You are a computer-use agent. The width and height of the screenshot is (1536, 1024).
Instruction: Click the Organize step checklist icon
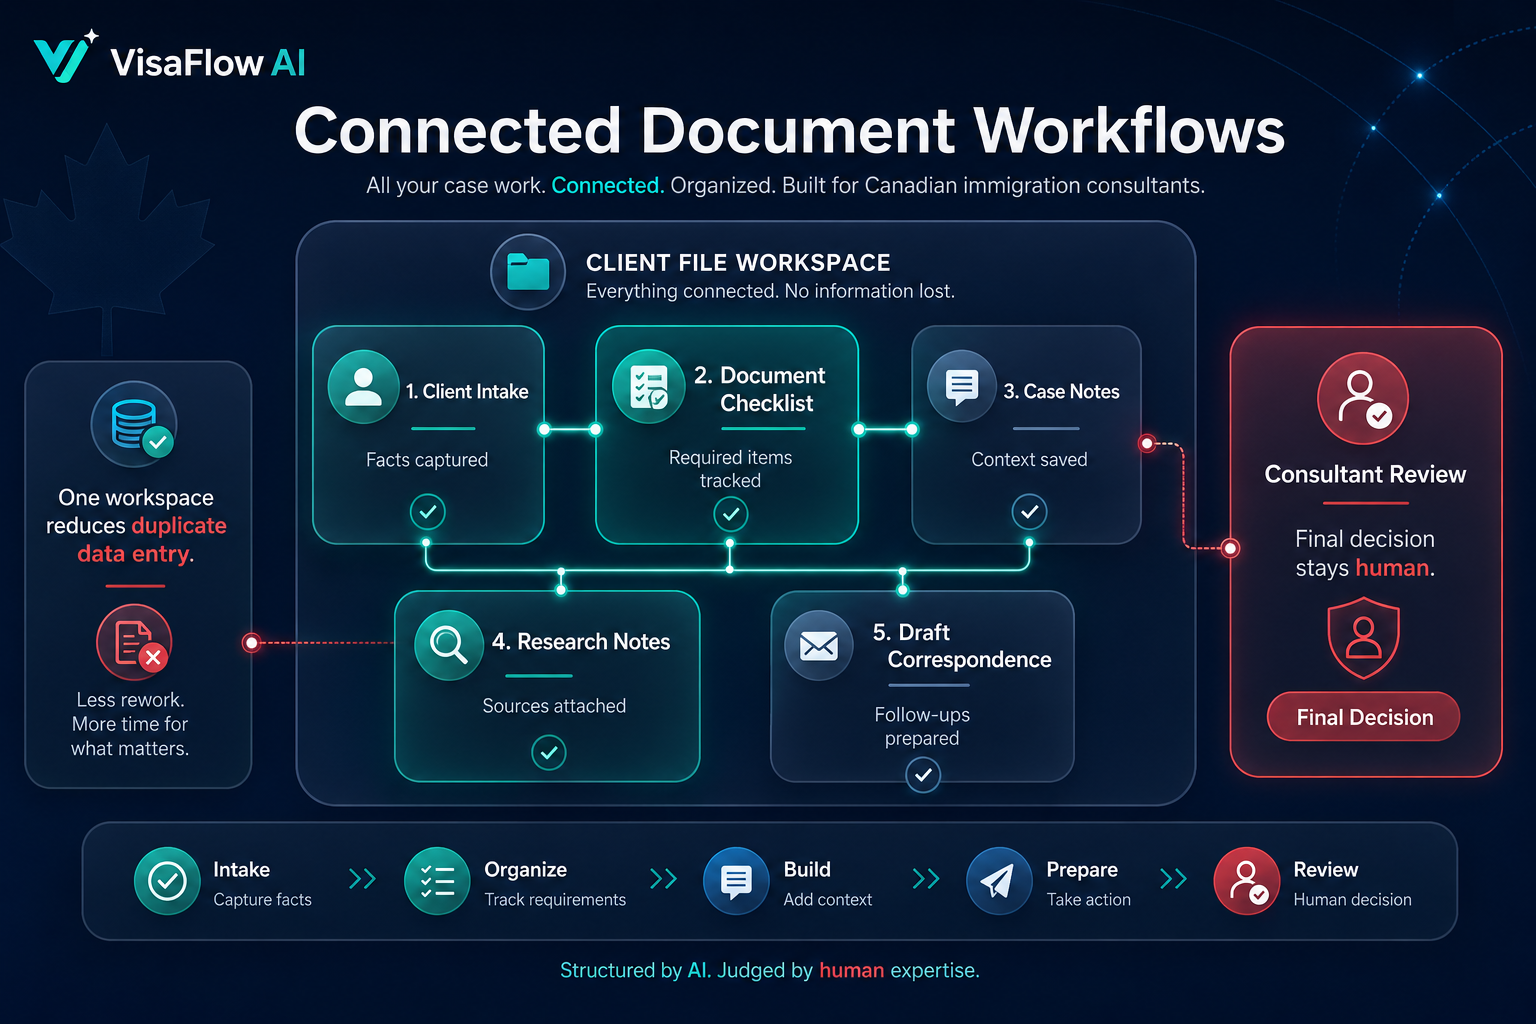[437, 881]
